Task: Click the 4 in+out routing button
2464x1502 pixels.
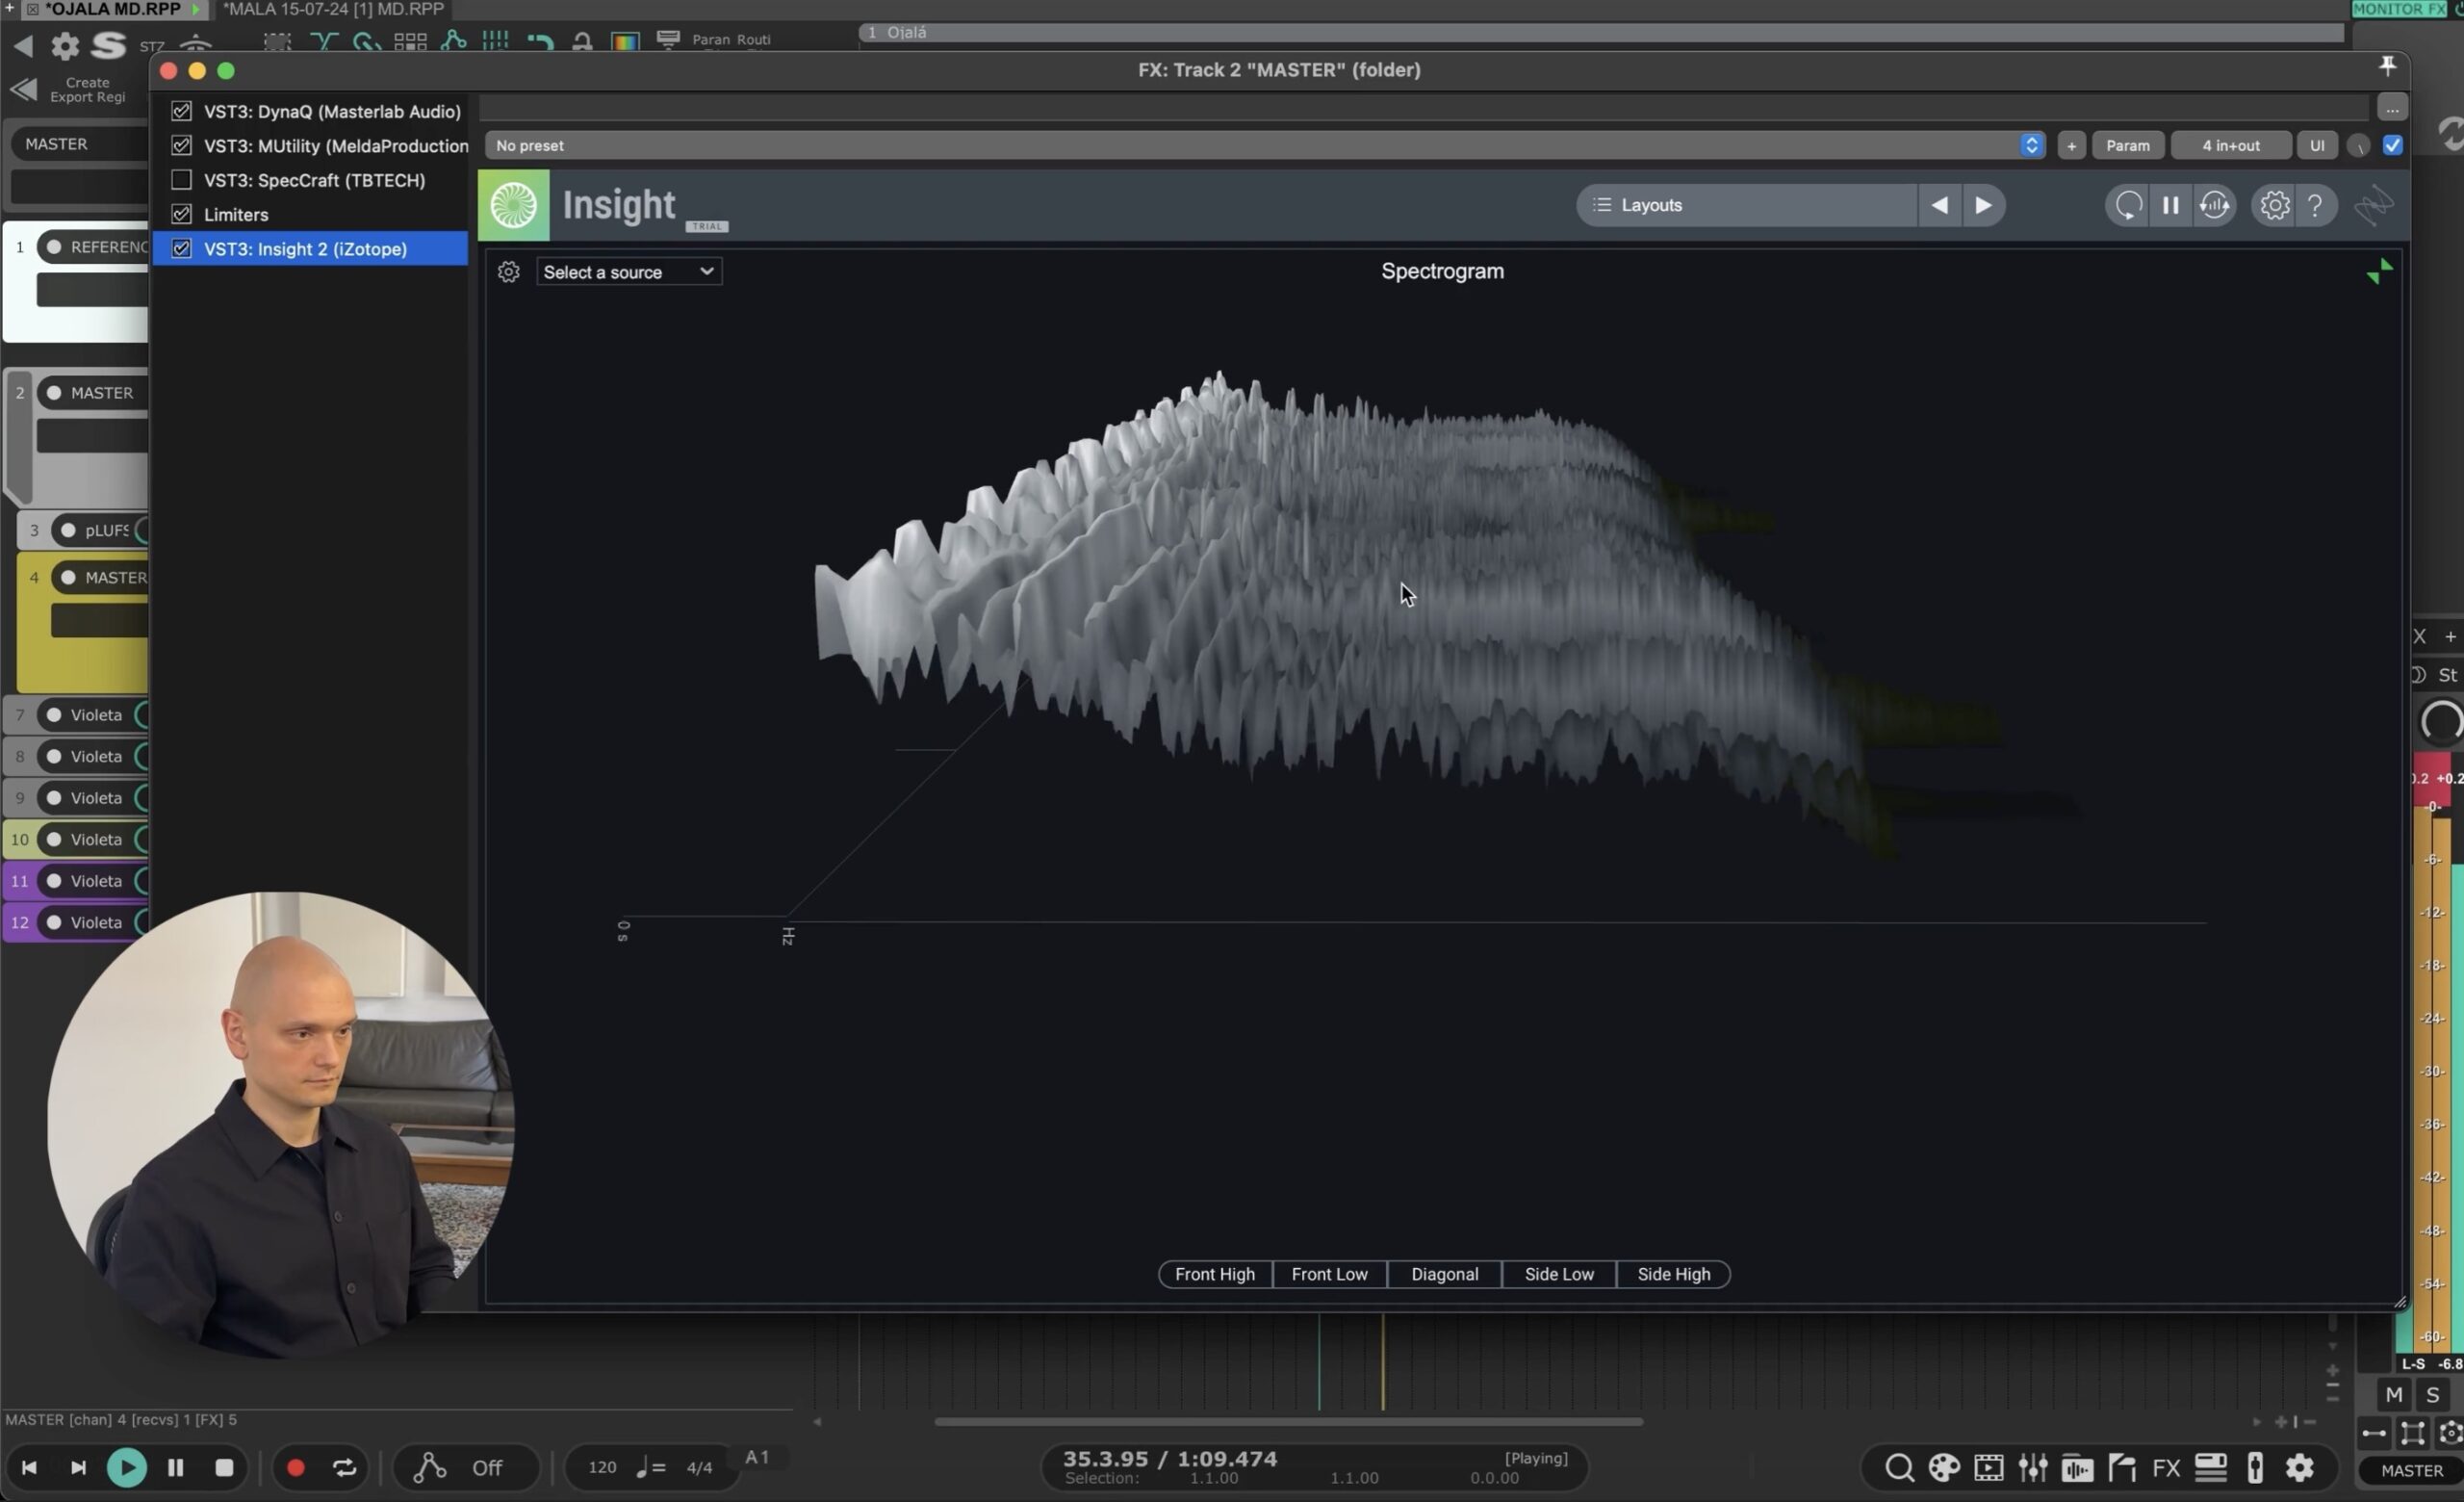Action: (x=2230, y=145)
